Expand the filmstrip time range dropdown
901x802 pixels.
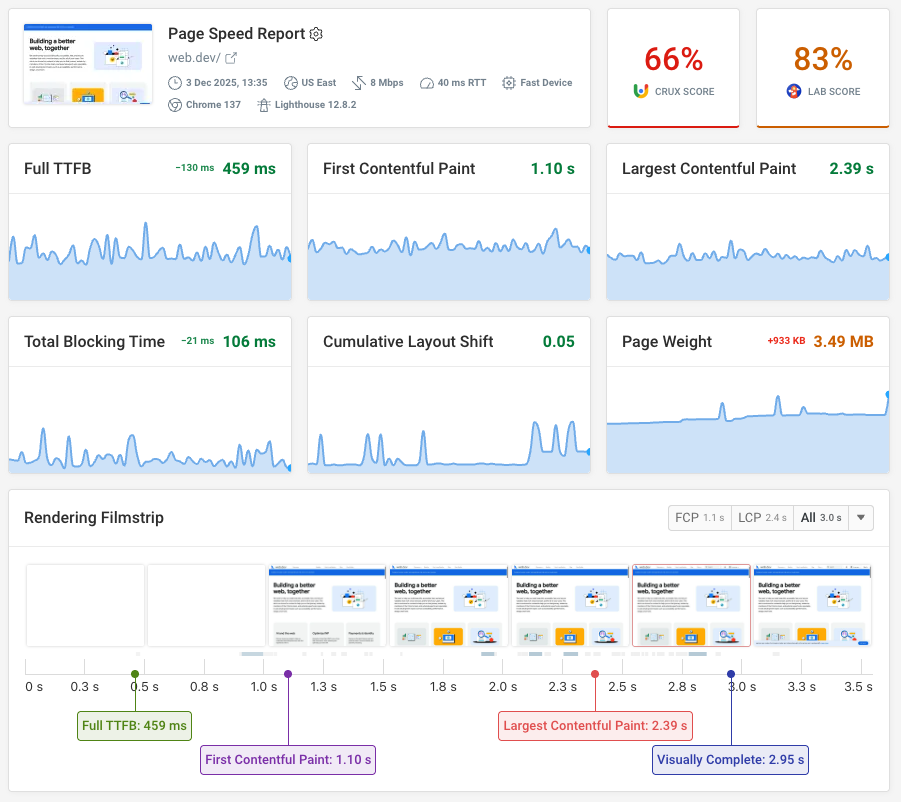pos(860,517)
